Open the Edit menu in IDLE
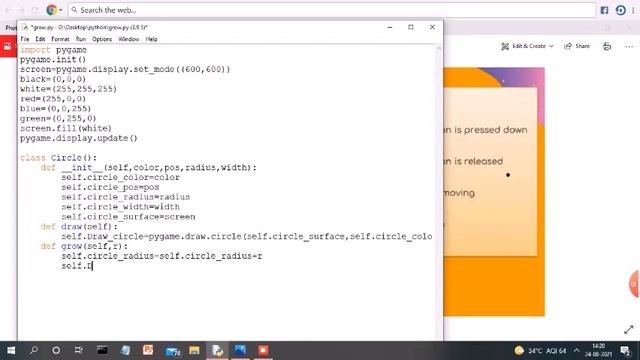 (40, 39)
